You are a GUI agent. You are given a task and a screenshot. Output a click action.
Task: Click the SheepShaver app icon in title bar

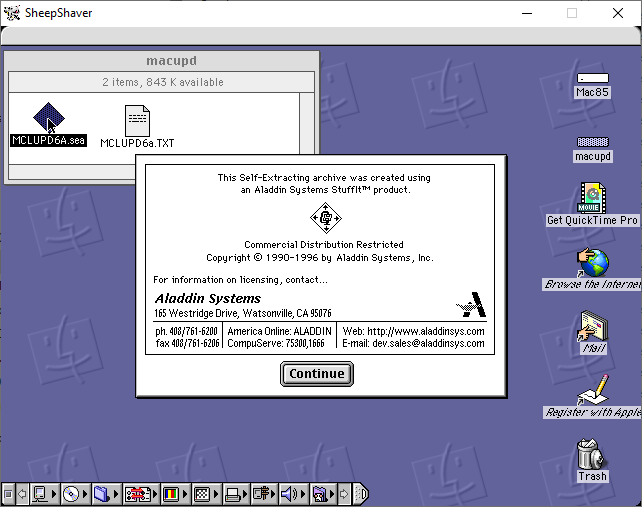click(12, 13)
